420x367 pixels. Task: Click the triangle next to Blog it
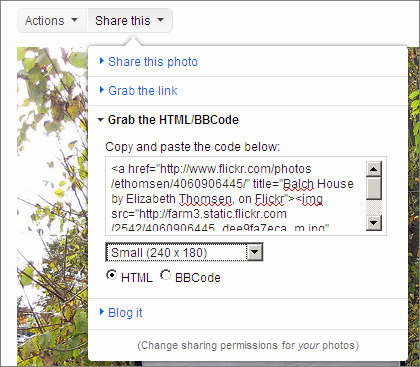click(102, 312)
